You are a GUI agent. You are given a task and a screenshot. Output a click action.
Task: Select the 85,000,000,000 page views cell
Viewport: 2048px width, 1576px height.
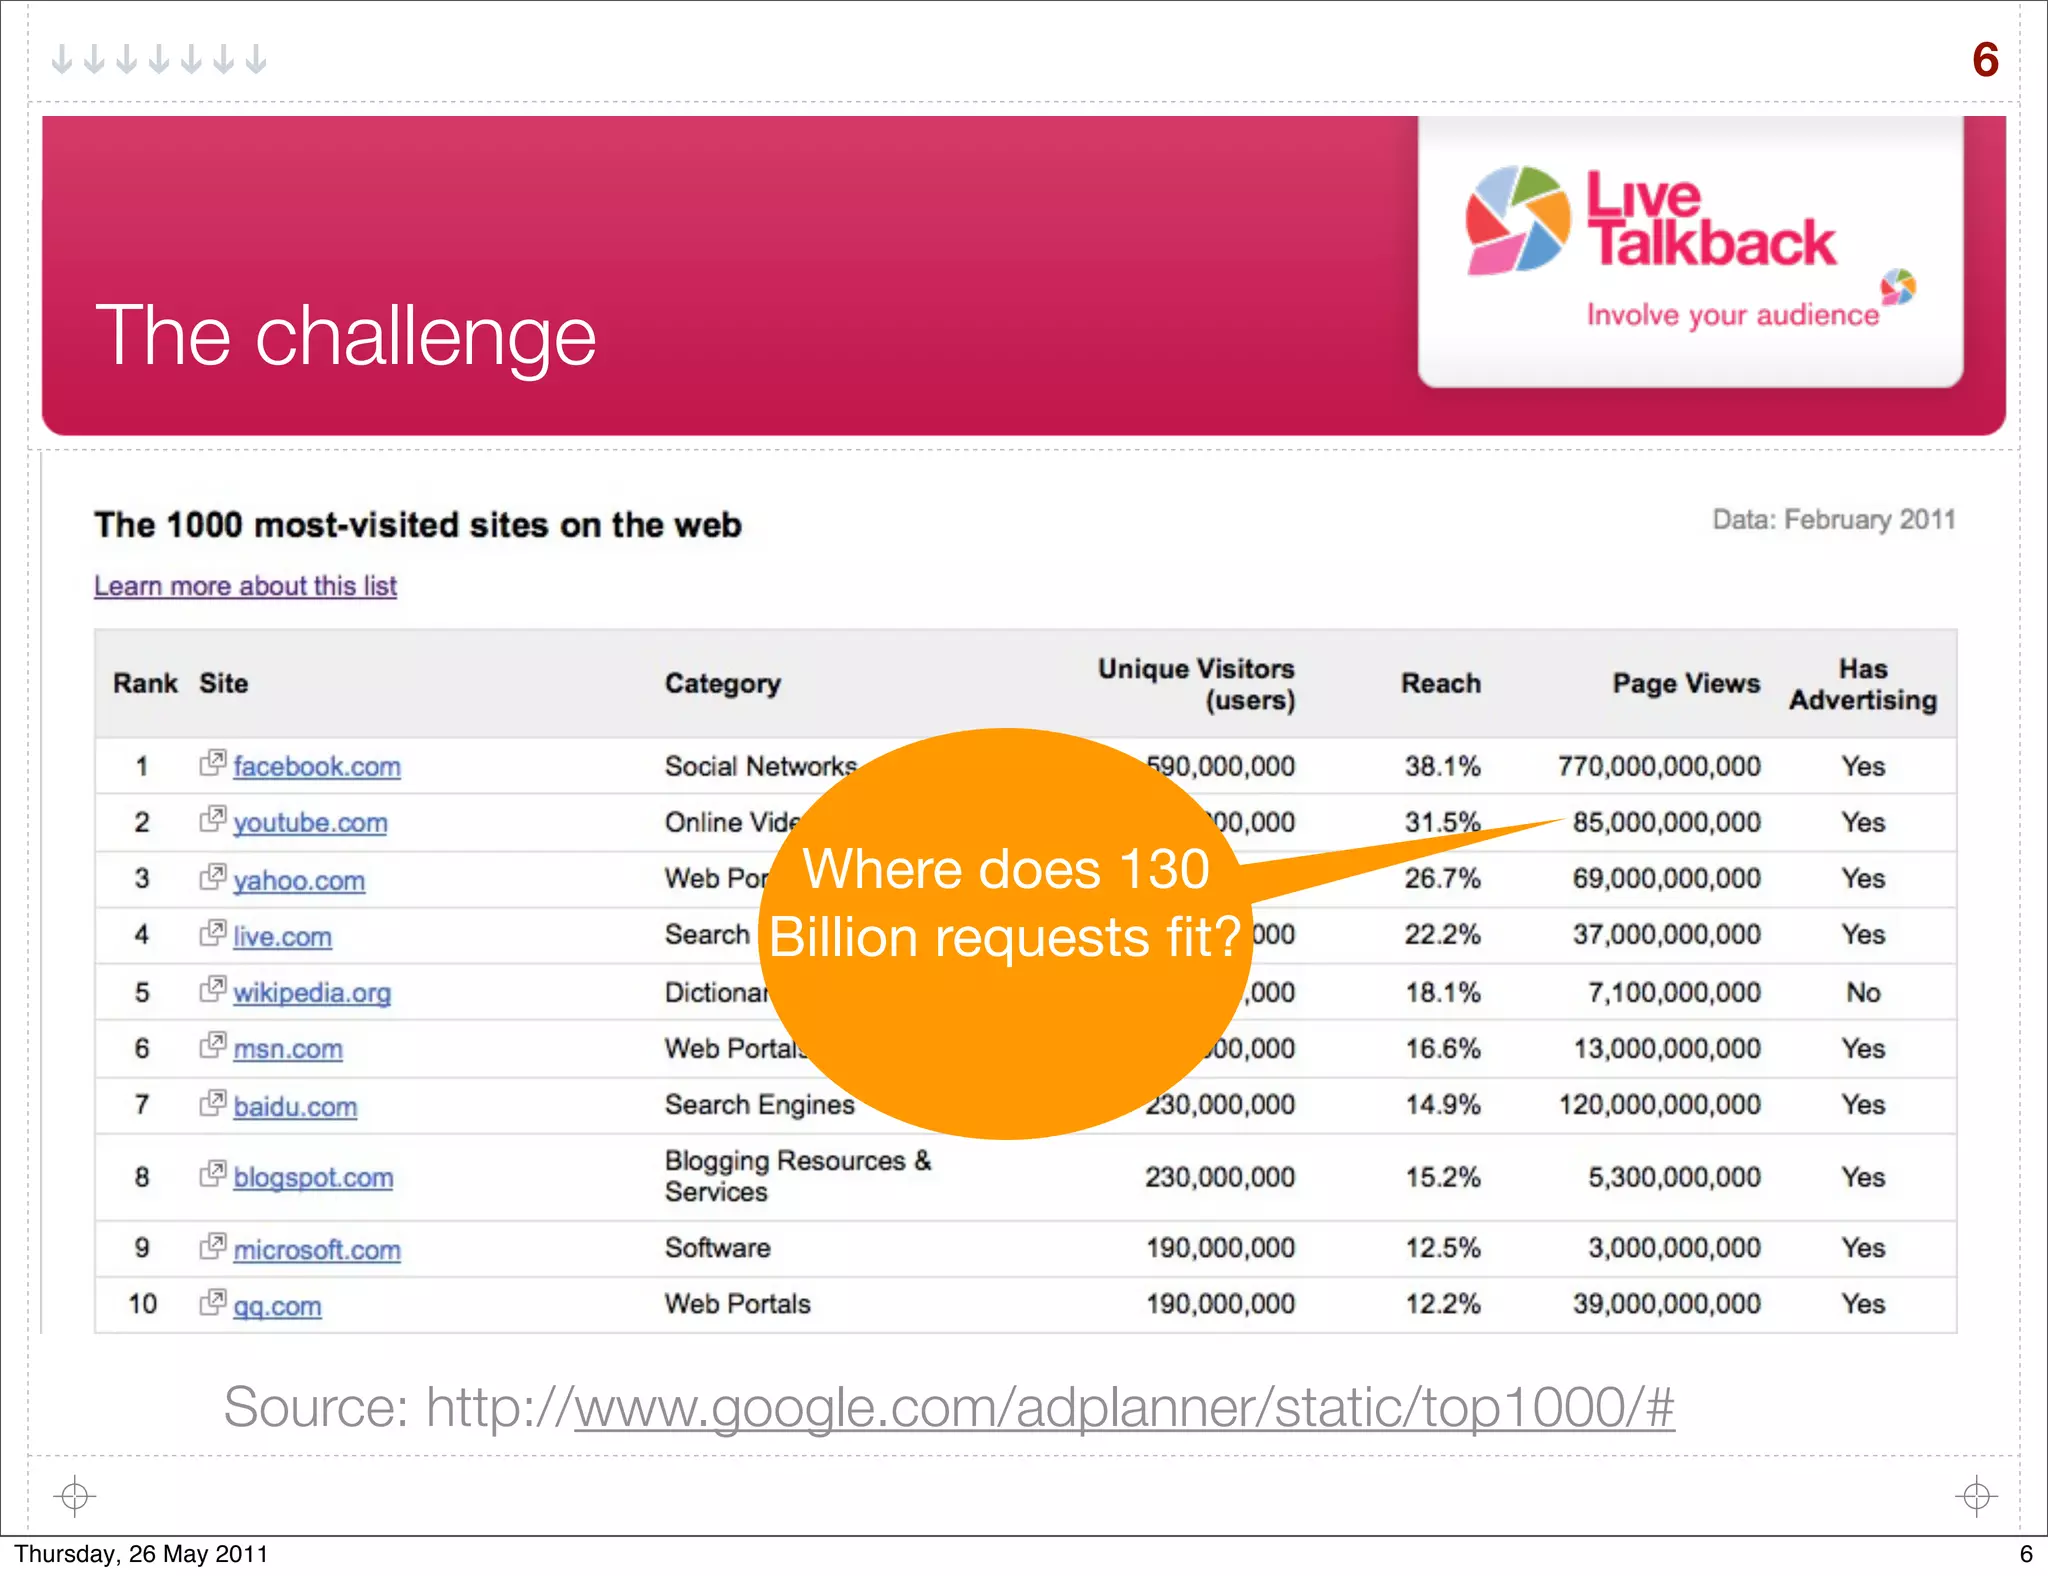pyautogui.click(x=1666, y=823)
